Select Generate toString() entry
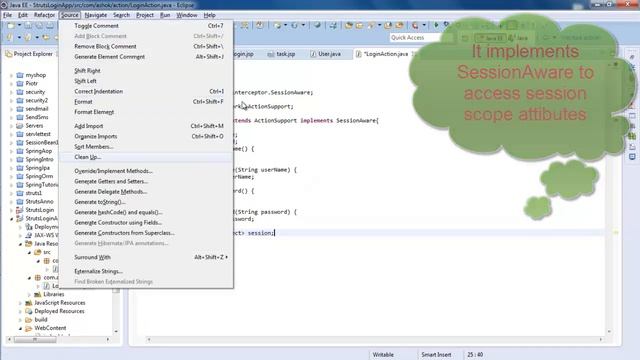This screenshot has width=640, height=360. 146,202
